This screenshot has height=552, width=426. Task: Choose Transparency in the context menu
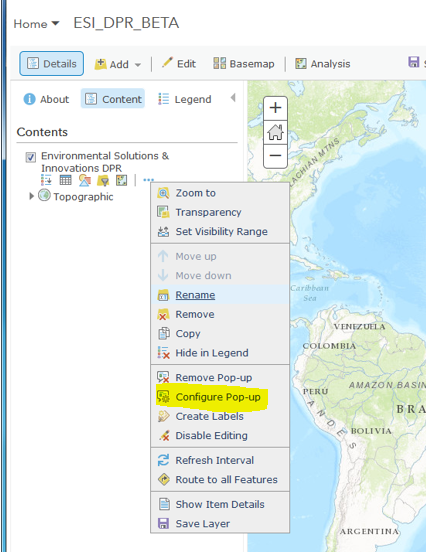tap(220, 212)
